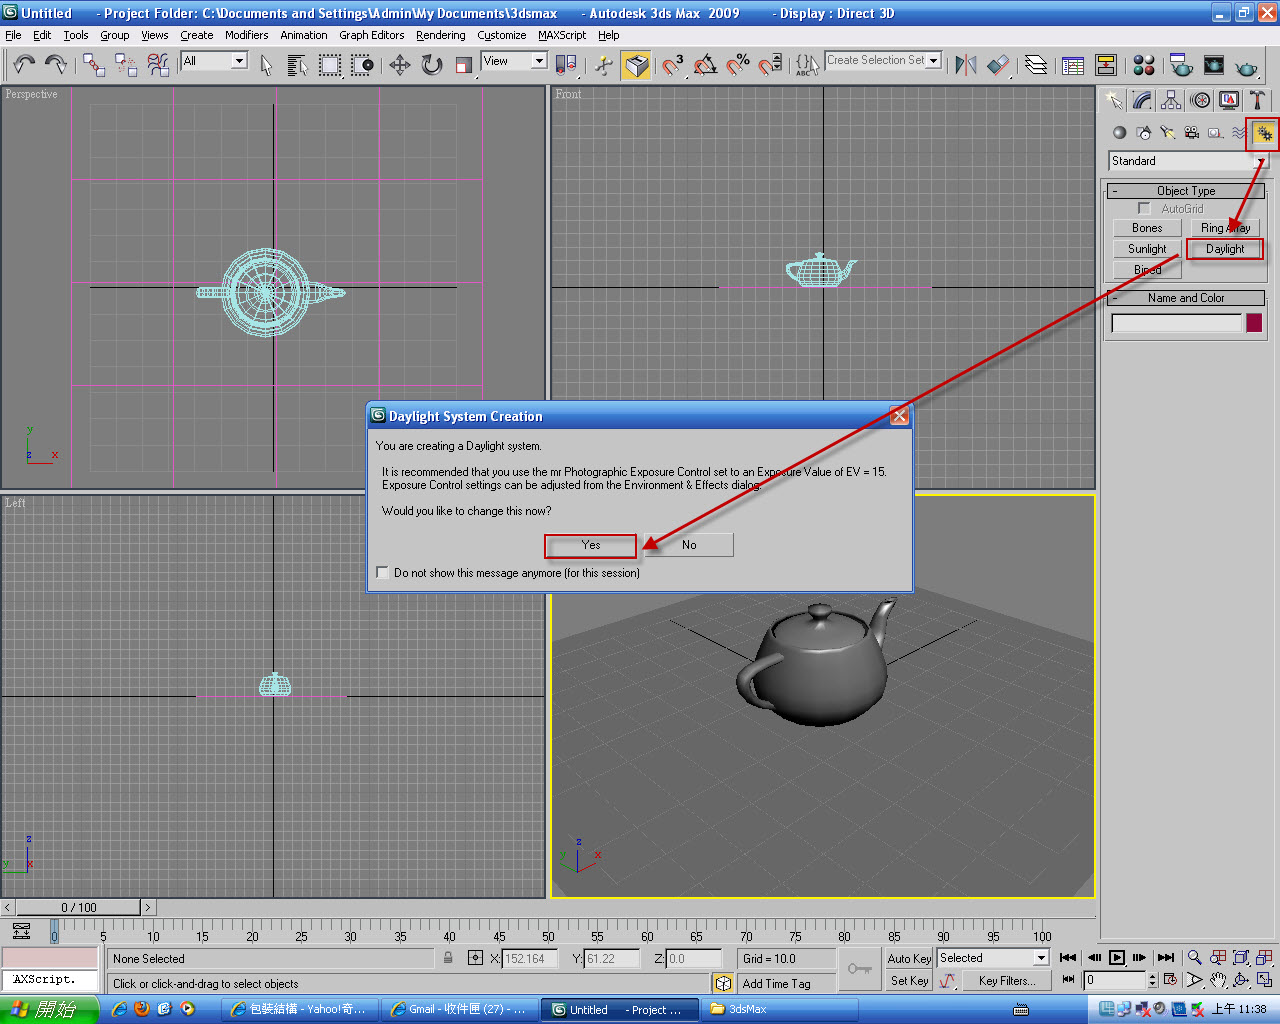Activate Select and Move tool
The image size is (1280, 1024).
[400, 65]
